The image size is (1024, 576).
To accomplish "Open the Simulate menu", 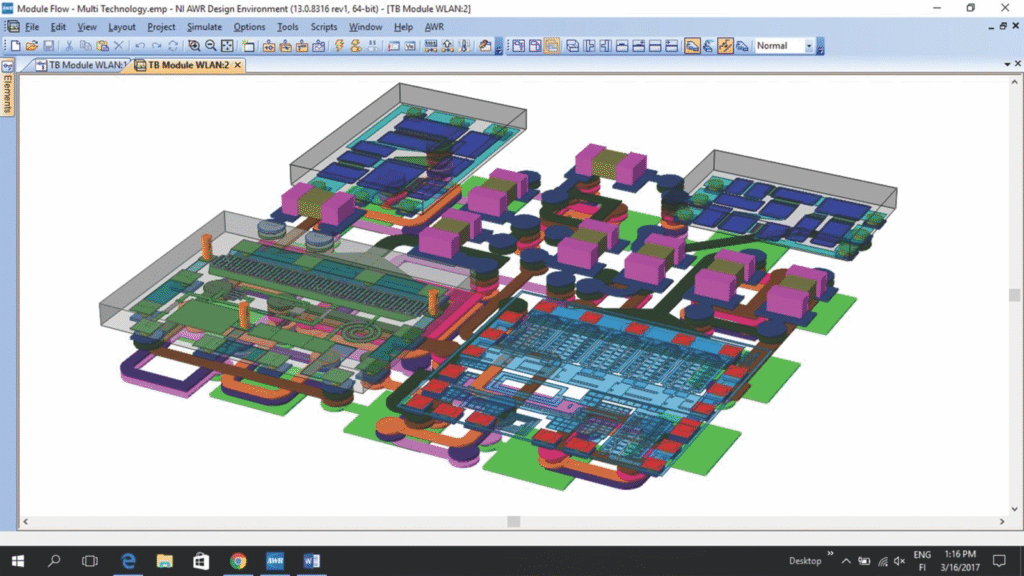I will (x=204, y=27).
